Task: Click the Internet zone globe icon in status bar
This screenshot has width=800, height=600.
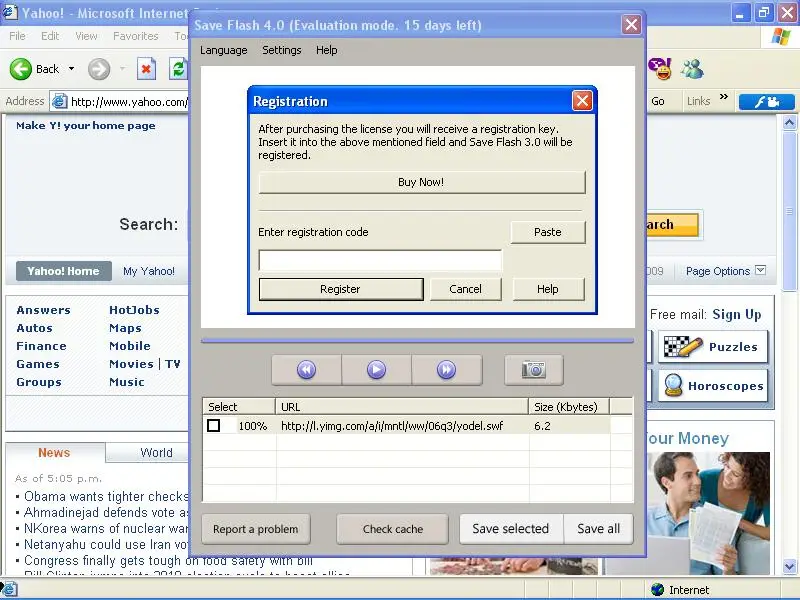Action: point(658,590)
